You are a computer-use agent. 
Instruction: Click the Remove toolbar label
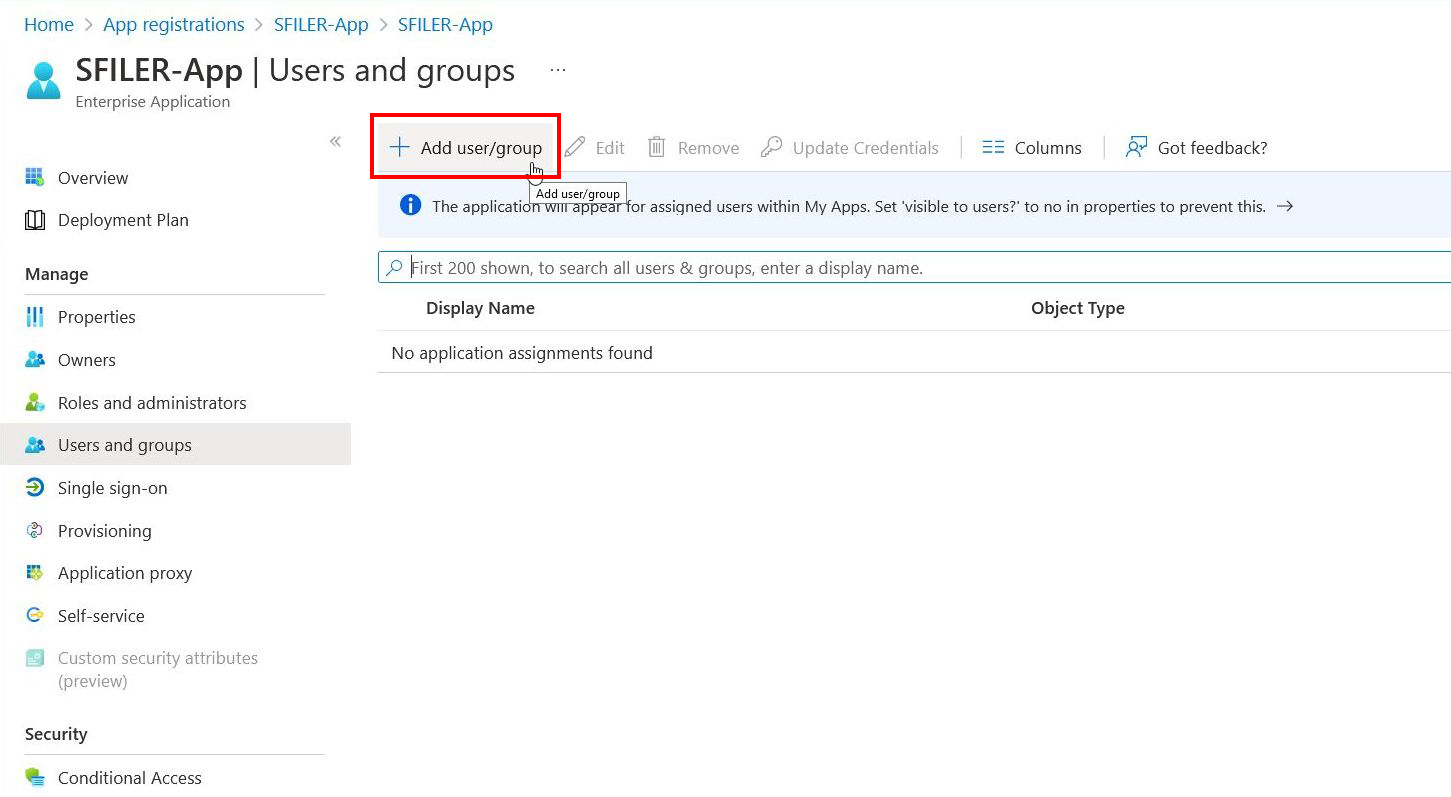[x=708, y=148]
